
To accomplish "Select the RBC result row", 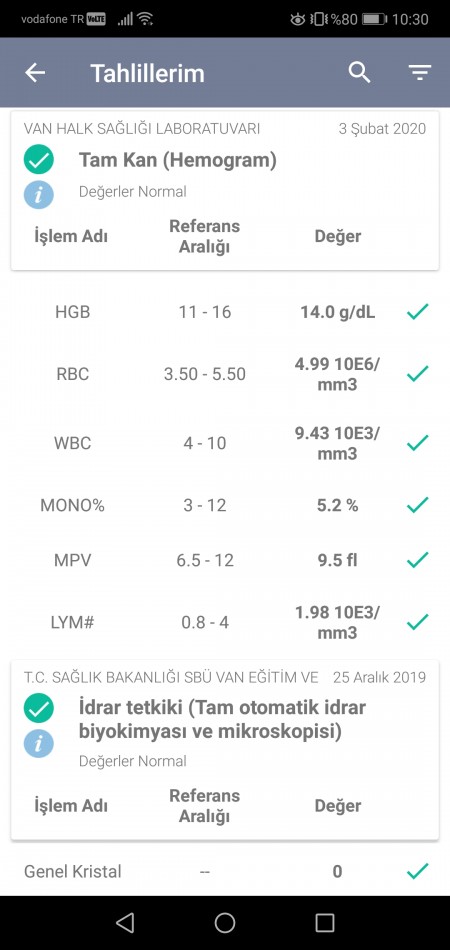I will click(x=225, y=374).
